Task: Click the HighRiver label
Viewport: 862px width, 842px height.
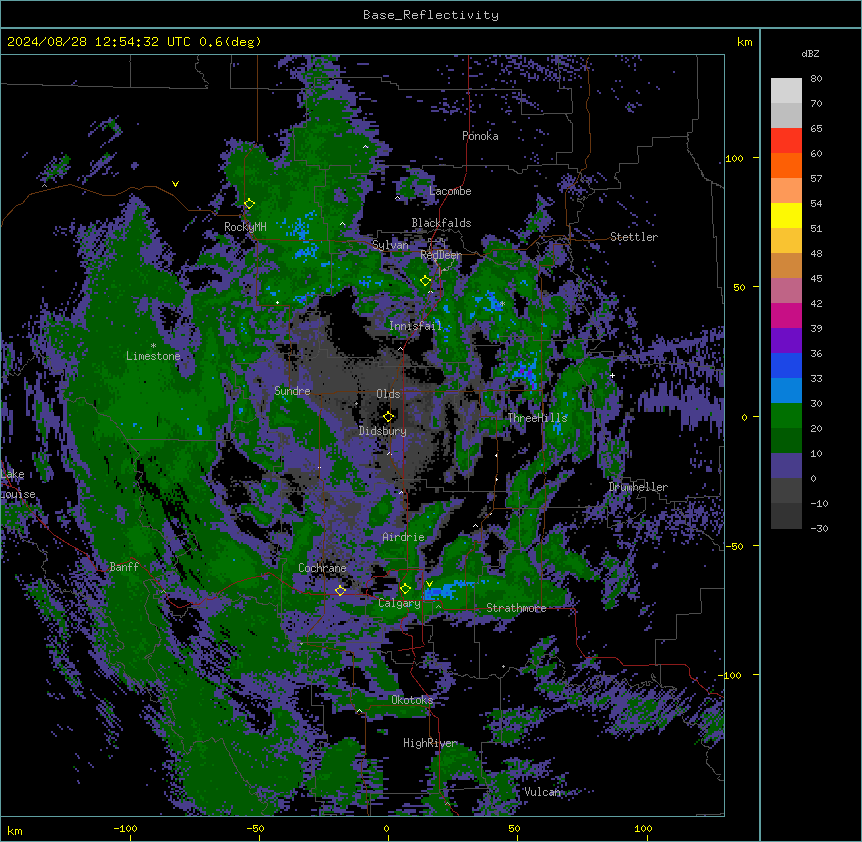Action: (x=430, y=743)
